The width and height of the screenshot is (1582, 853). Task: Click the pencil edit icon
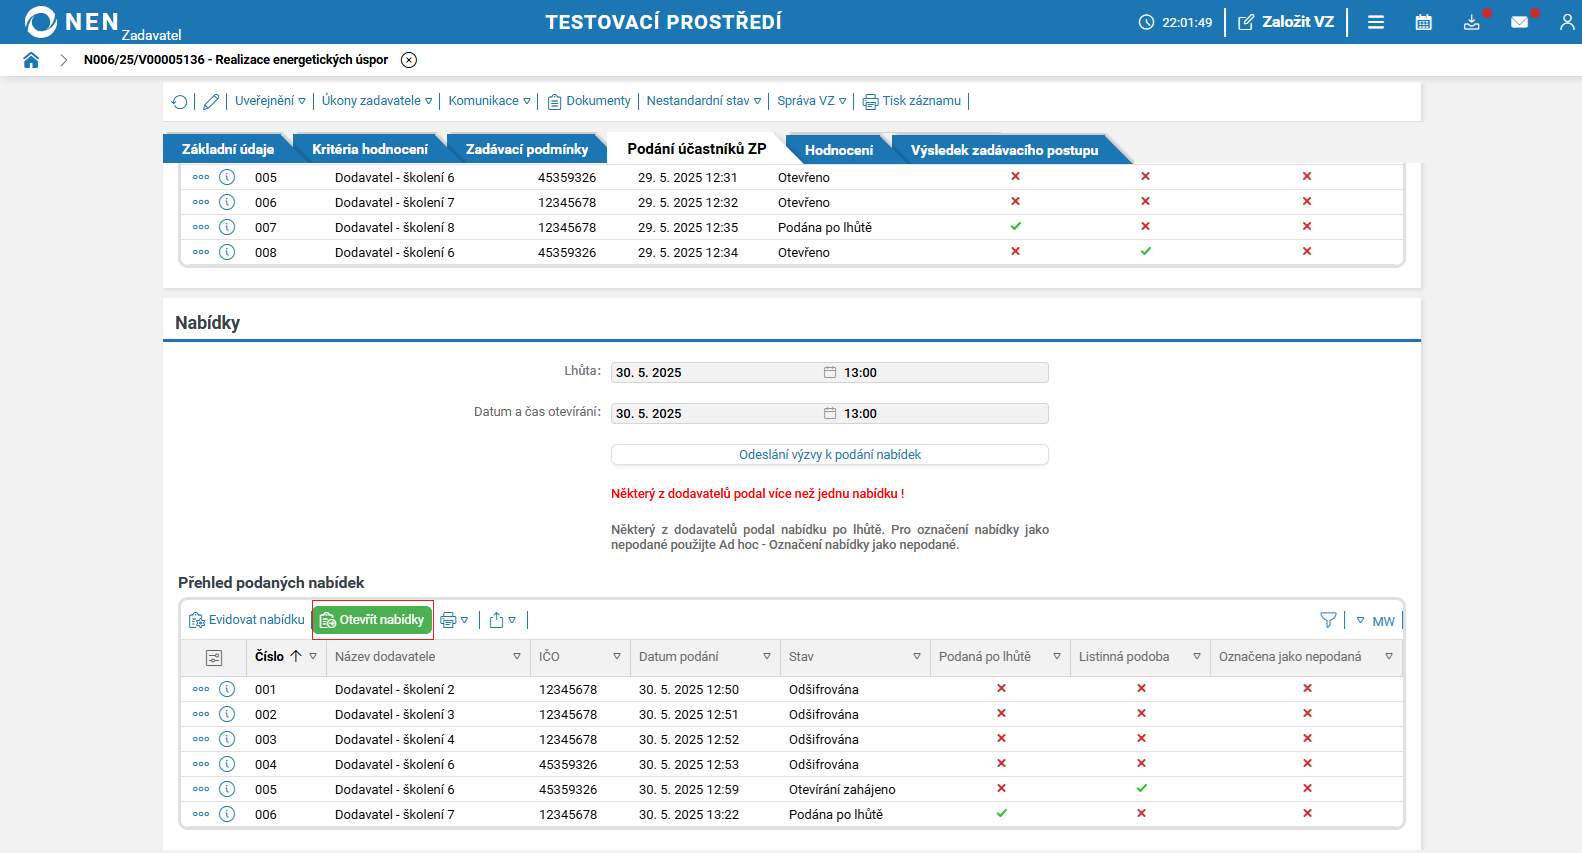click(x=211, y=102)
